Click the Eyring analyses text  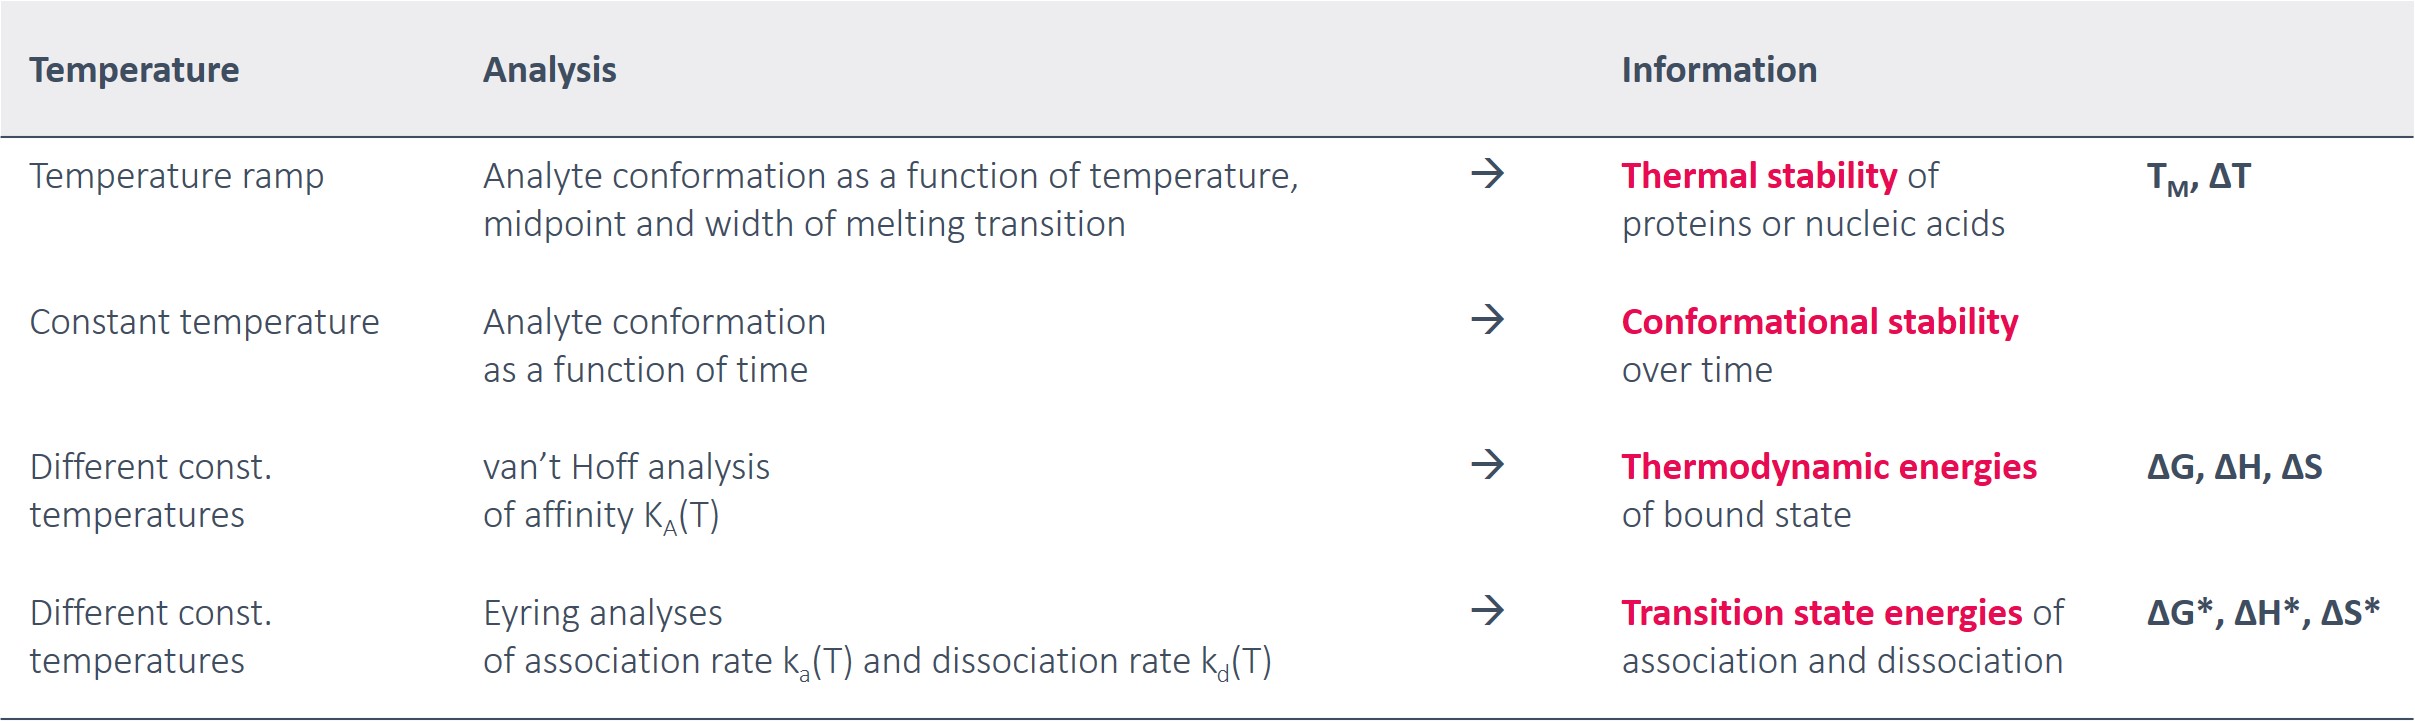602,613
